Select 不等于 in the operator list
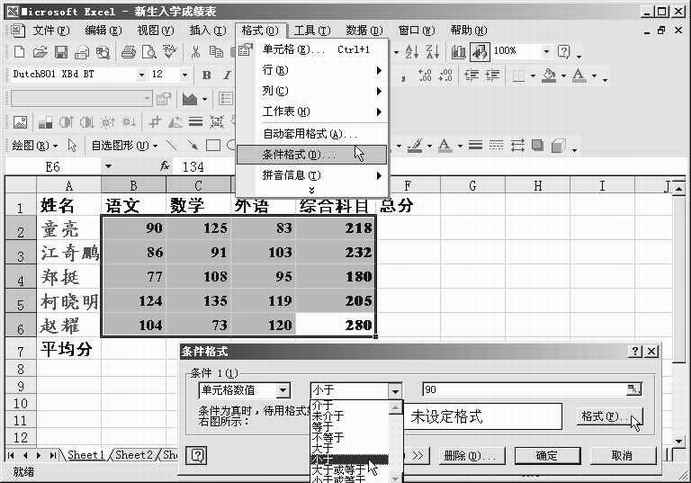 (350, 438)
